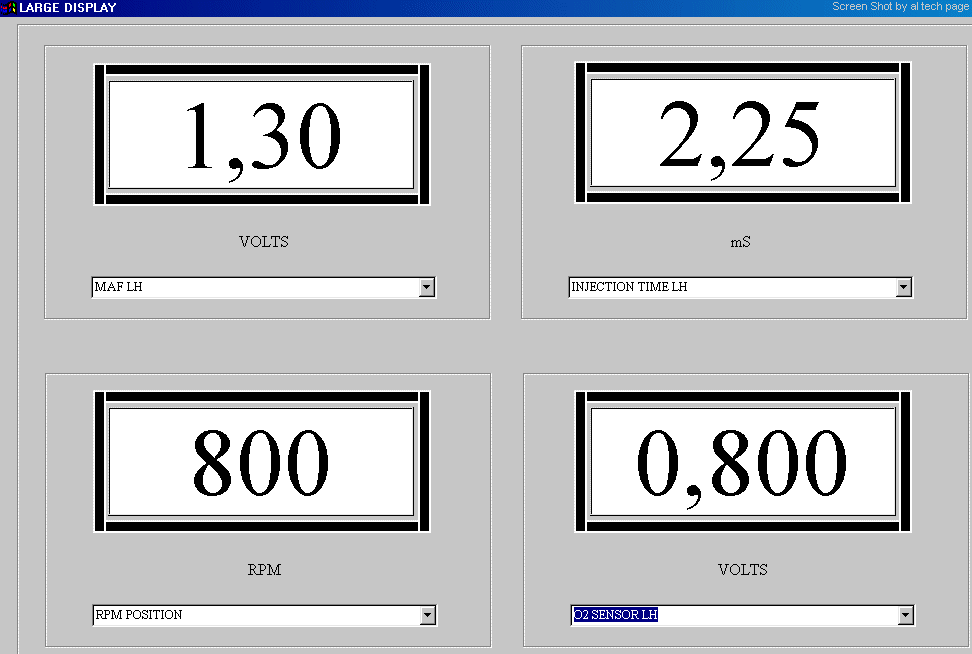Click the VOLTS label under 1,30

pos(264,242)
